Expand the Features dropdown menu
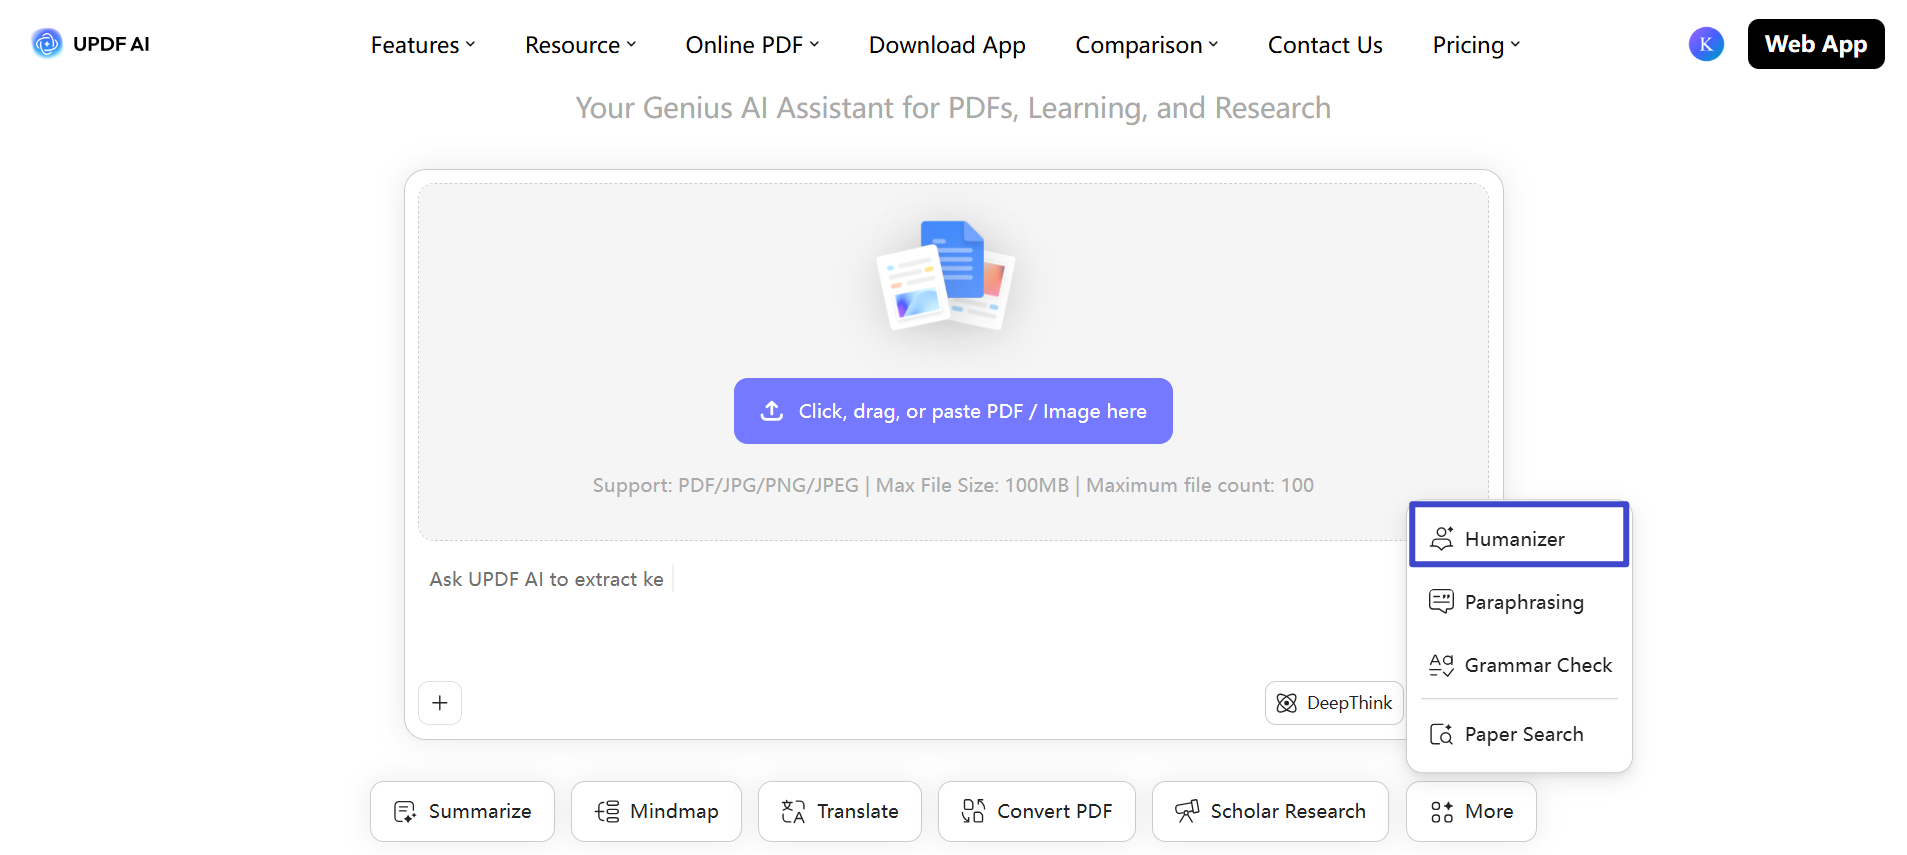1907x855 pixels. tap(423, 45)
